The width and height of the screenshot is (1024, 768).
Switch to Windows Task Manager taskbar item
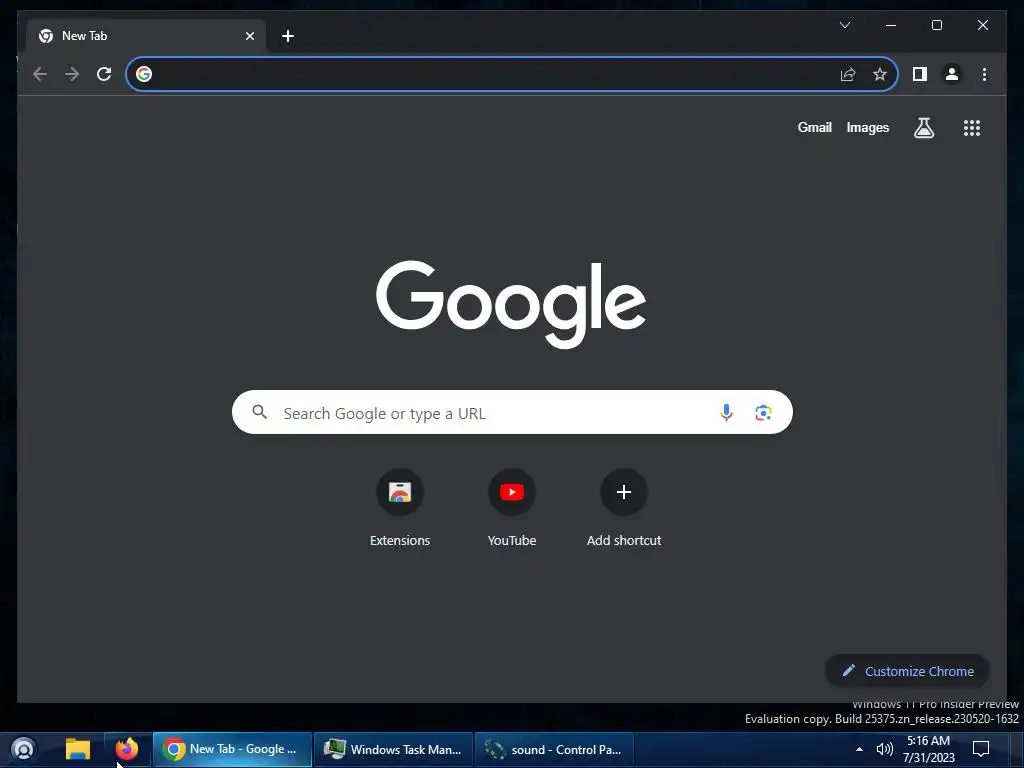tap(394, 750)
